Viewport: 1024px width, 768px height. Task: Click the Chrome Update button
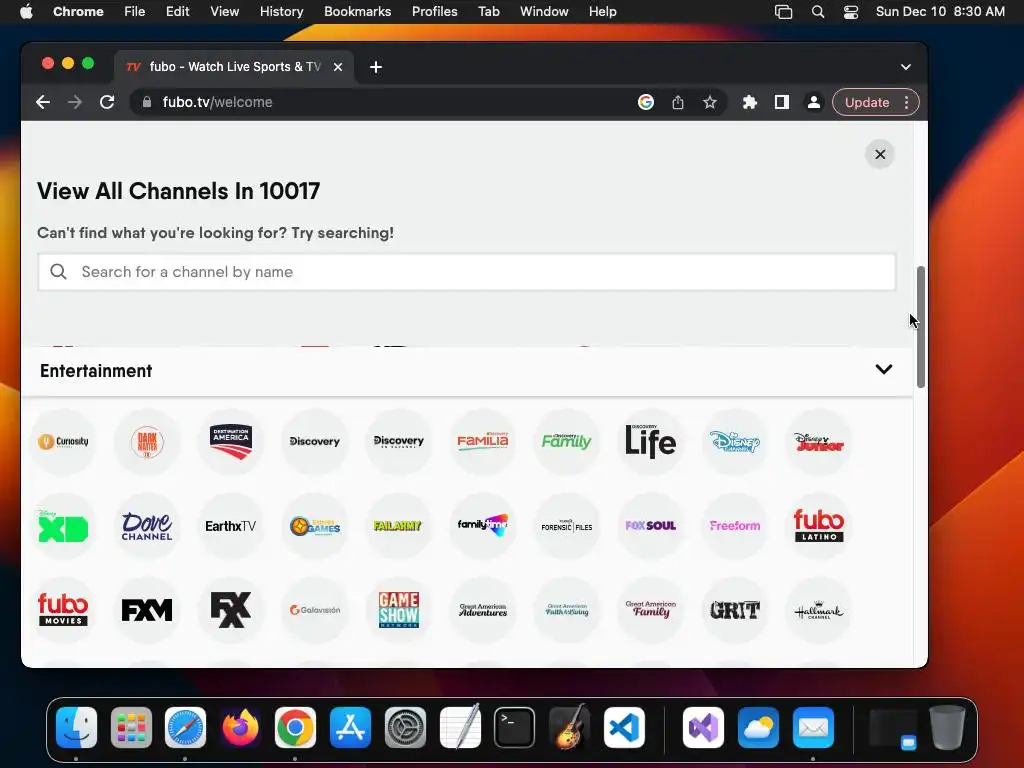click(x=867, y=103)
